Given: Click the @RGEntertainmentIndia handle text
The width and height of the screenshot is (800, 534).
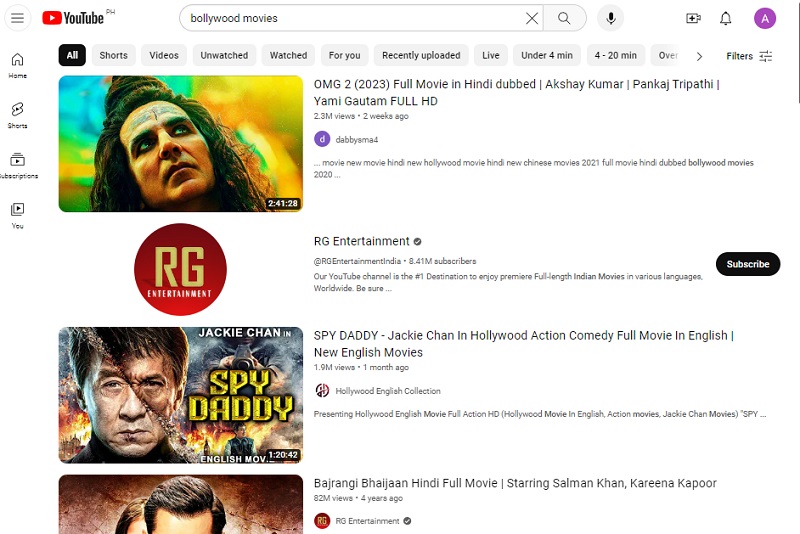Looking at the screenshot, I should (357, 261).
